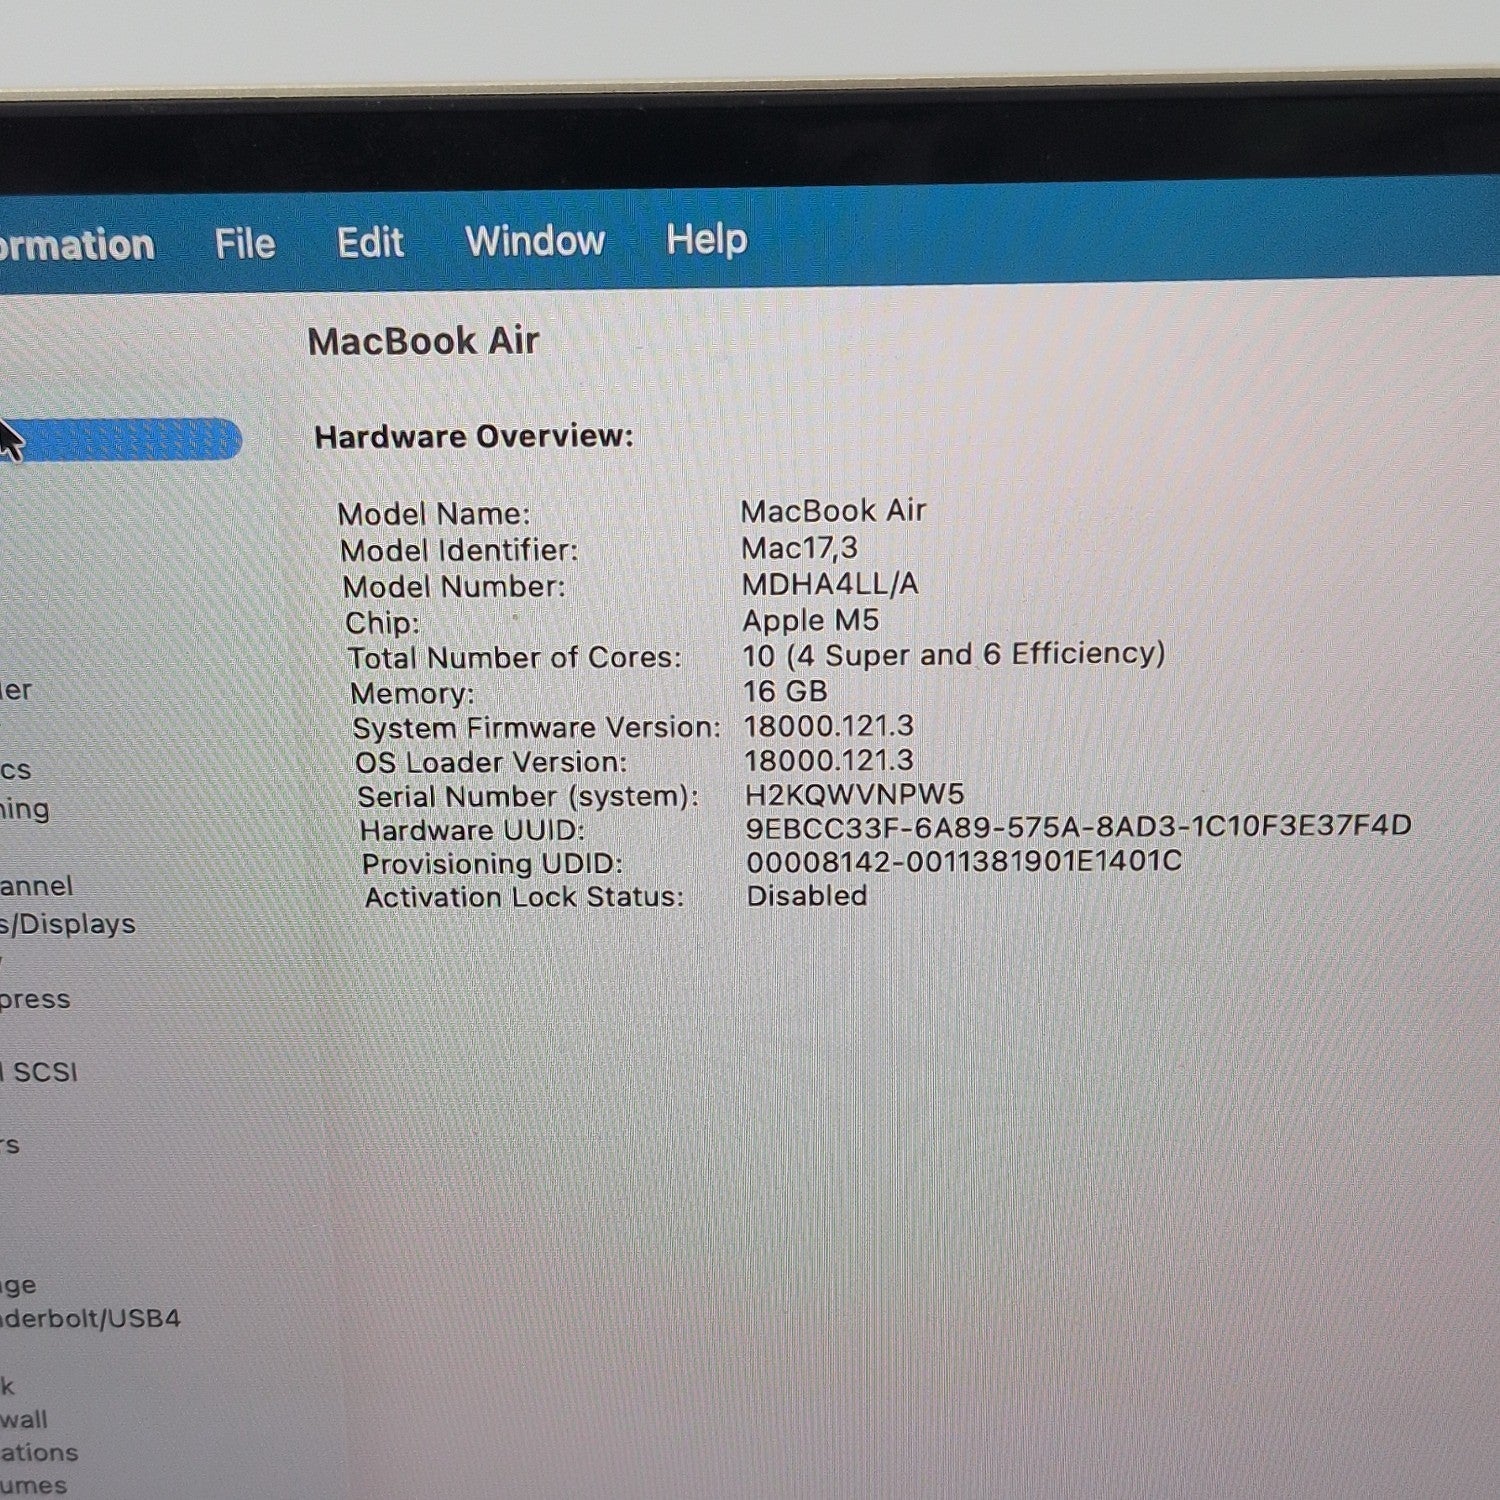
Task: Select '10 (4 Super and 6 Efficiency)'
Action: tap(954, 655)
